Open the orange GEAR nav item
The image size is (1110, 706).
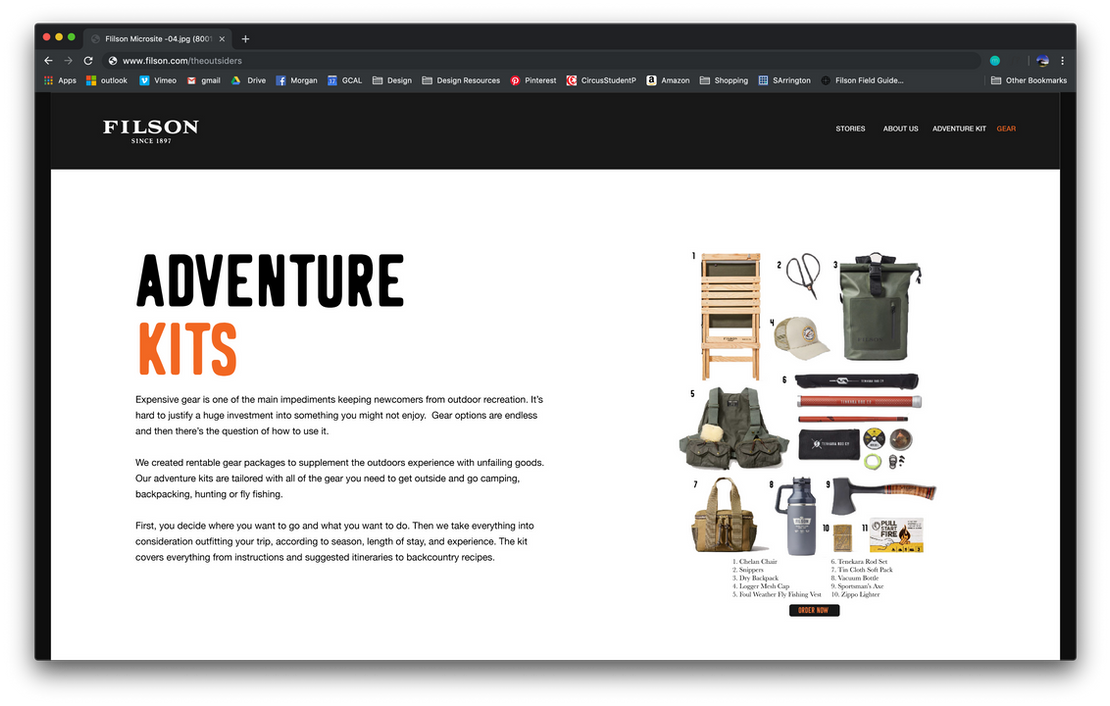tap(1006, 129)
